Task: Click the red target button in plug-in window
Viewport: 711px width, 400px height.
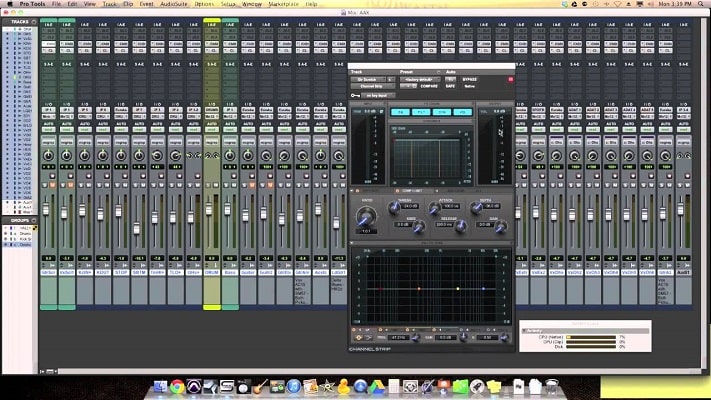Action: 511,79
